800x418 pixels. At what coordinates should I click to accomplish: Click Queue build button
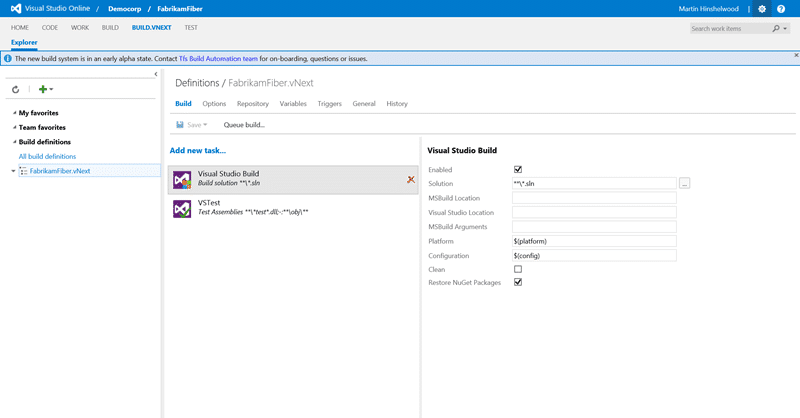pos(244,125)
